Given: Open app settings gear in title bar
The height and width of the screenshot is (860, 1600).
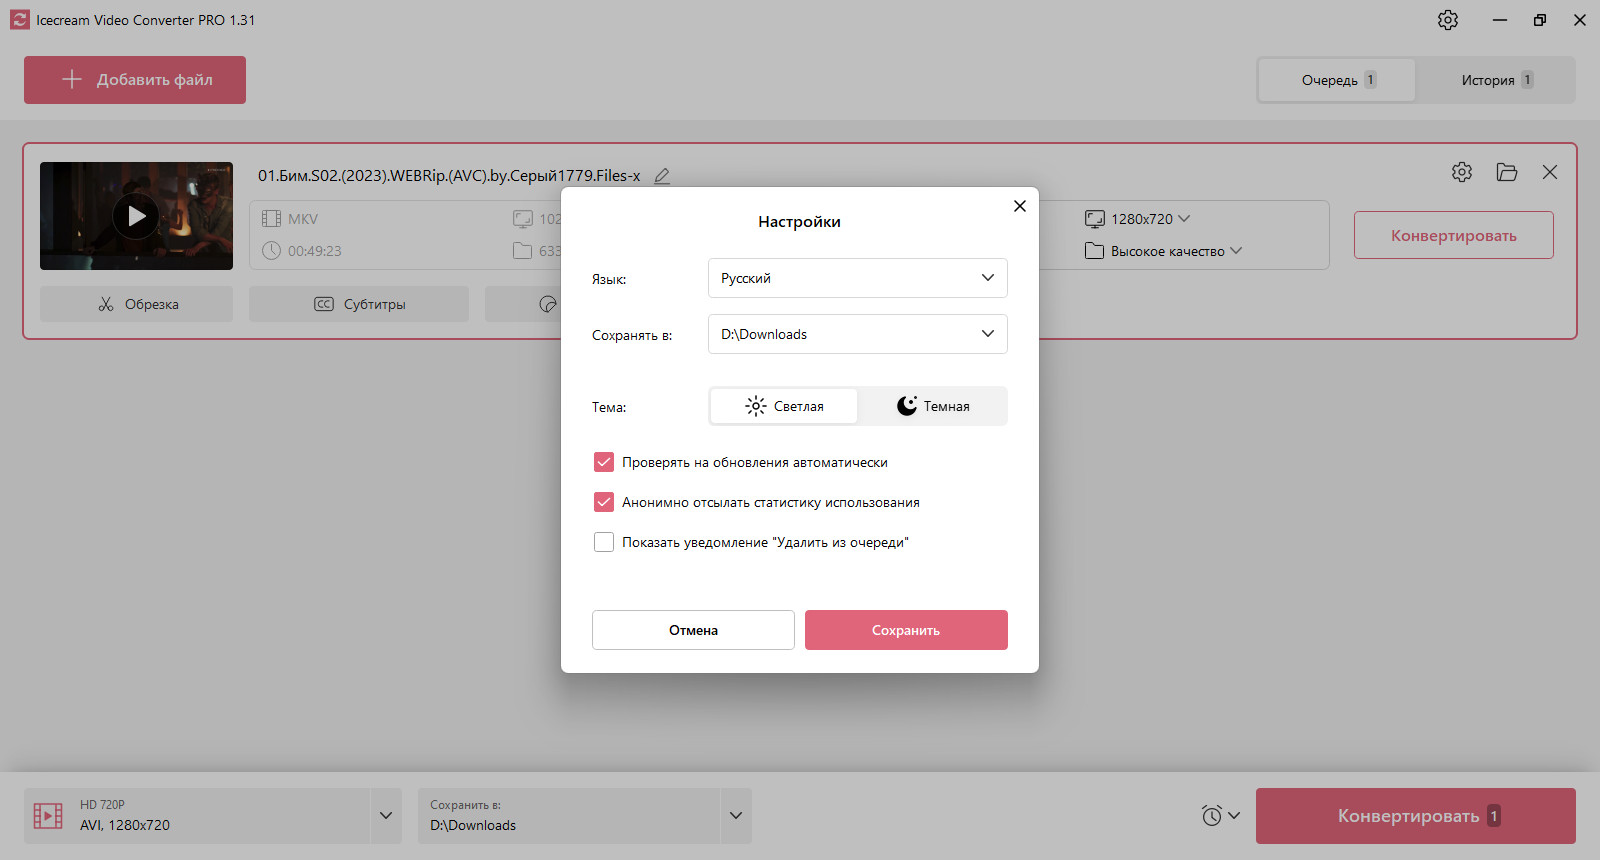Looking at the screenshot, I should 1448,20.
